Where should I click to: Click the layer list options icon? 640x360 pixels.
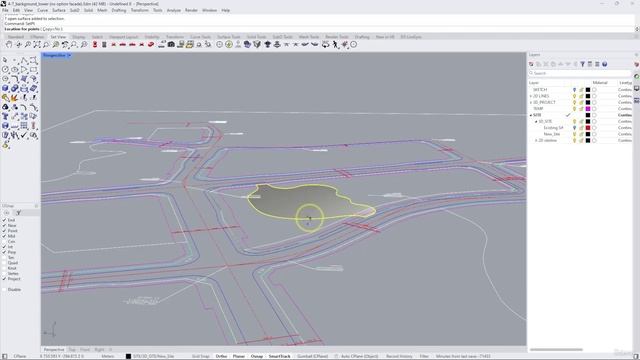coord(597,64)
